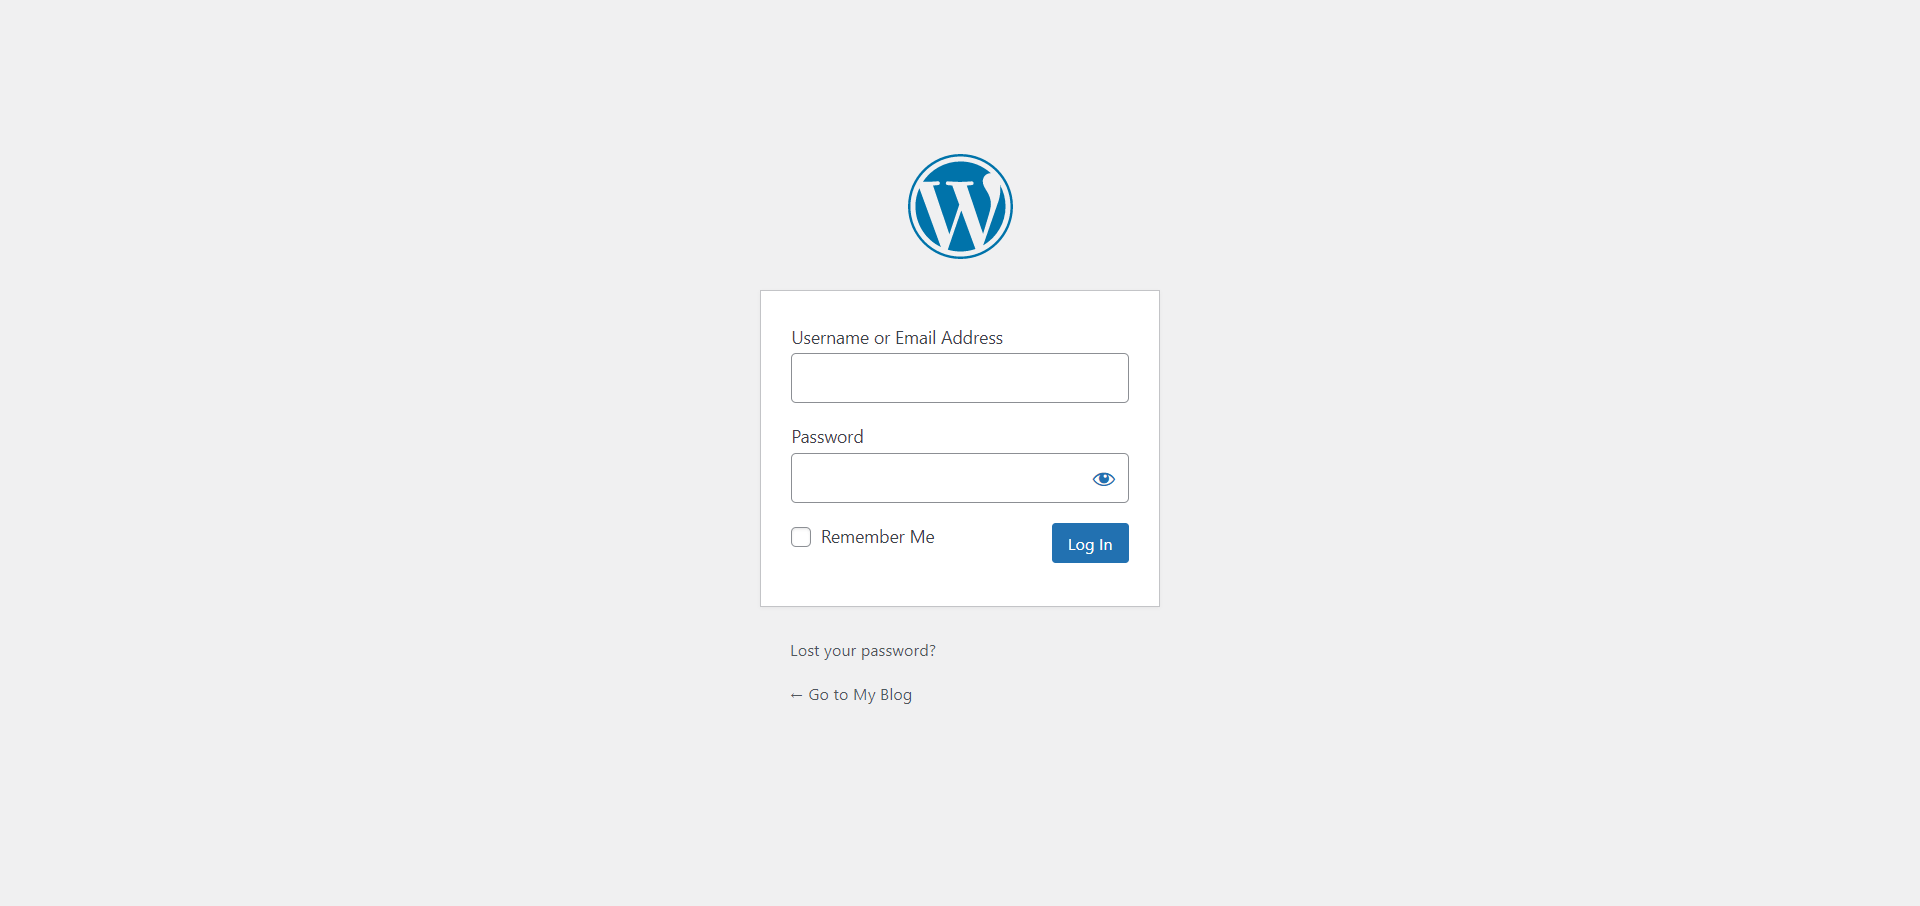Show password using the eye icon

tap(1103, 479)
